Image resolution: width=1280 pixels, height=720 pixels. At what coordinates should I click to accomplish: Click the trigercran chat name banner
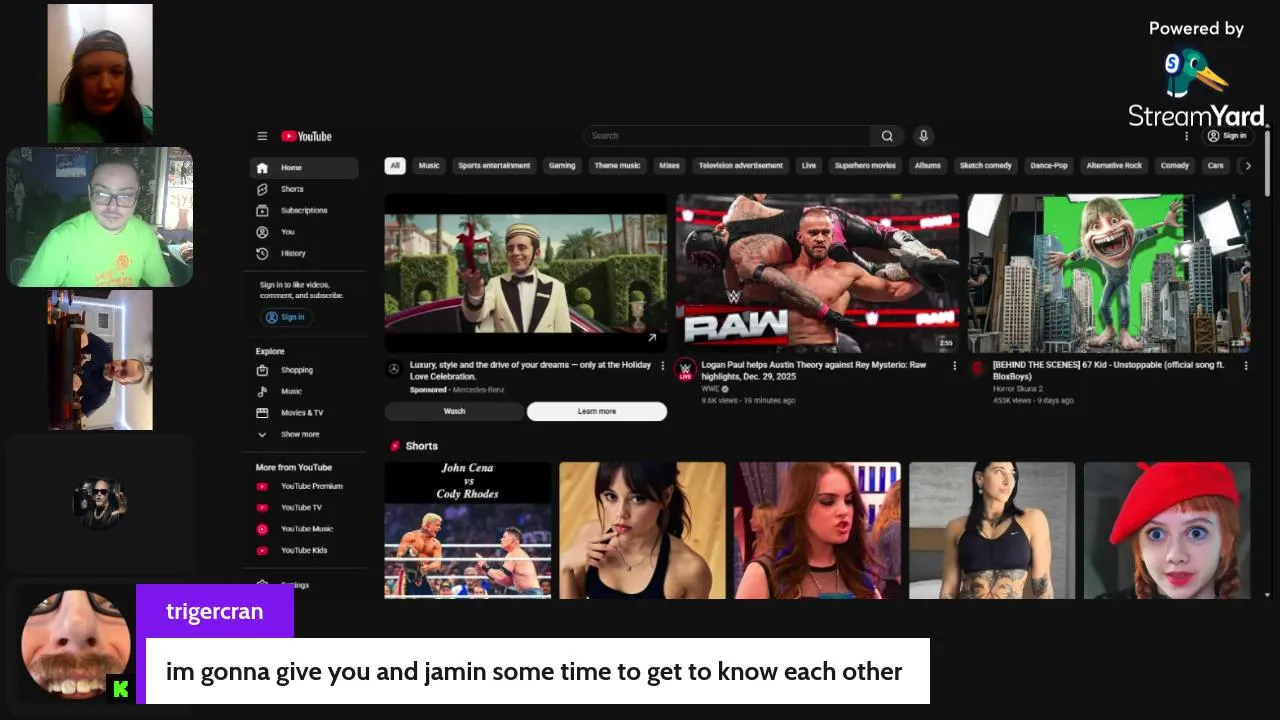pyautogui.click(x=215, y=611)
